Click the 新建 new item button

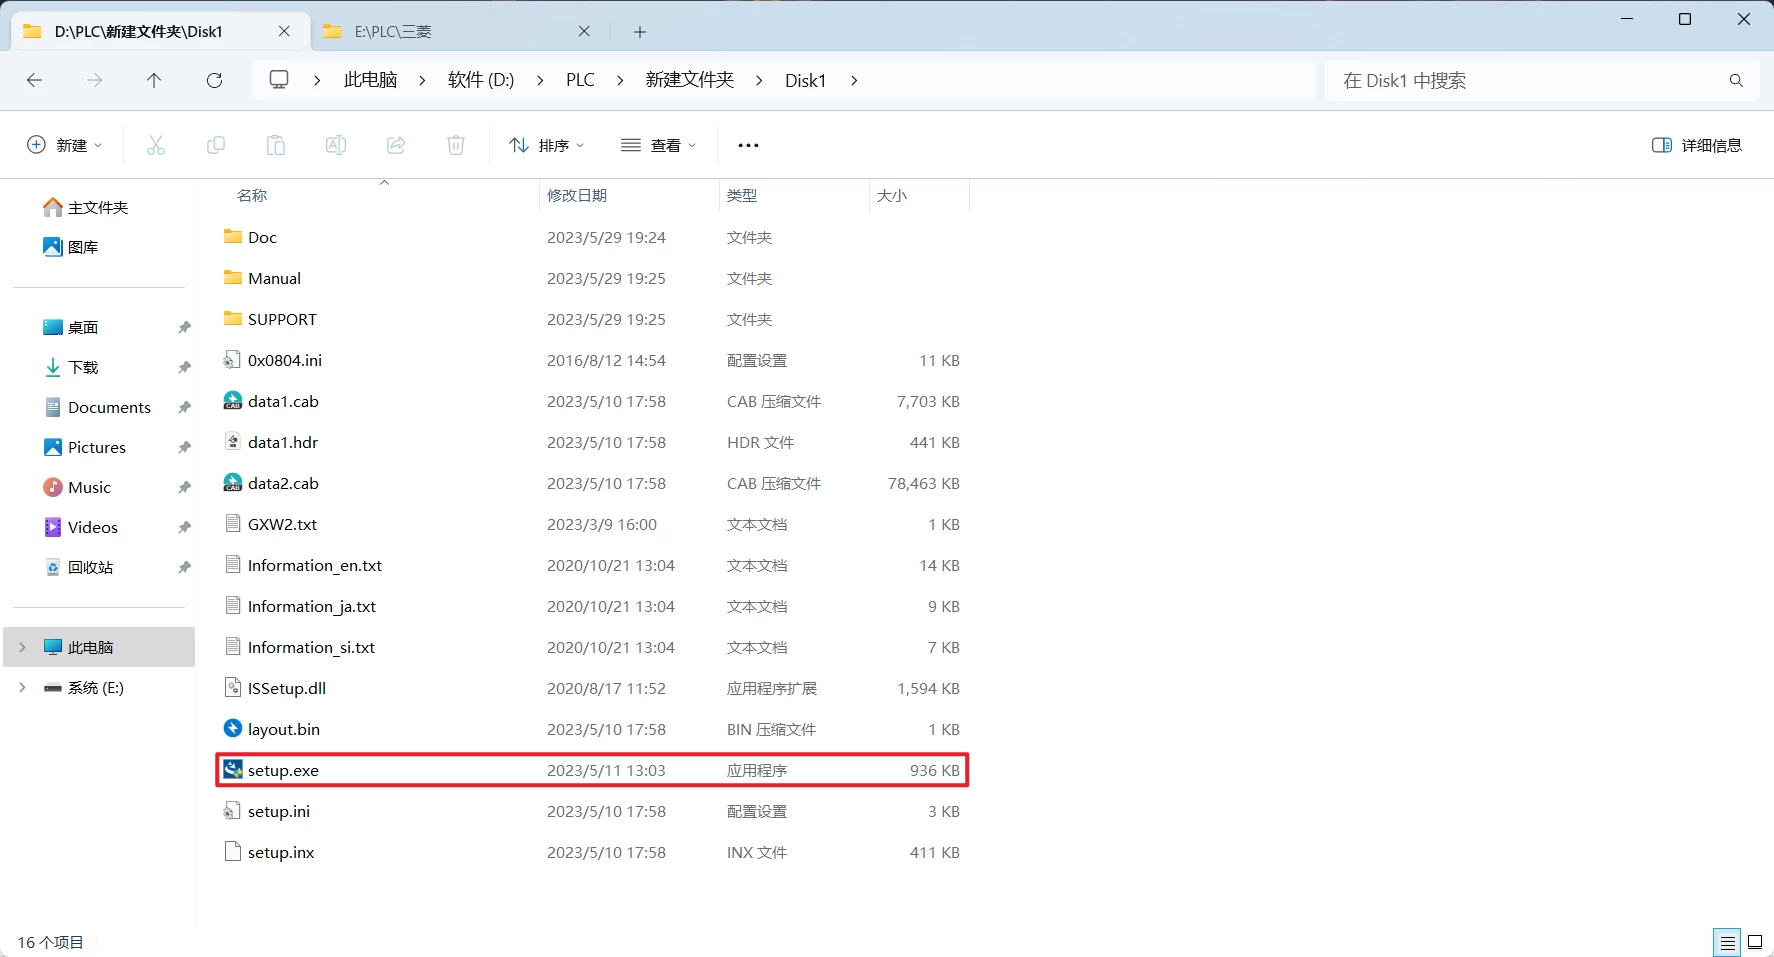click(x=64, y=145)
